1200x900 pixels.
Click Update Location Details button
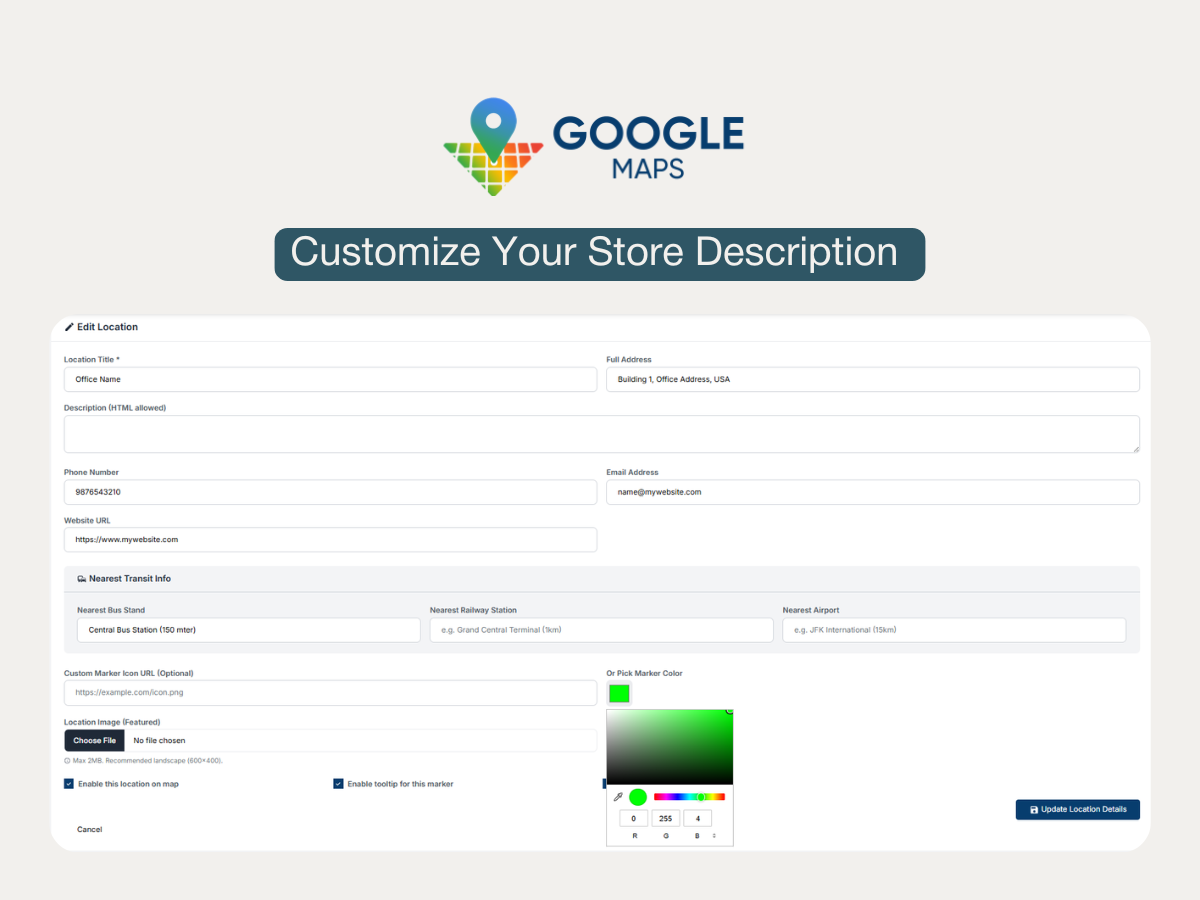(1077, 809)
